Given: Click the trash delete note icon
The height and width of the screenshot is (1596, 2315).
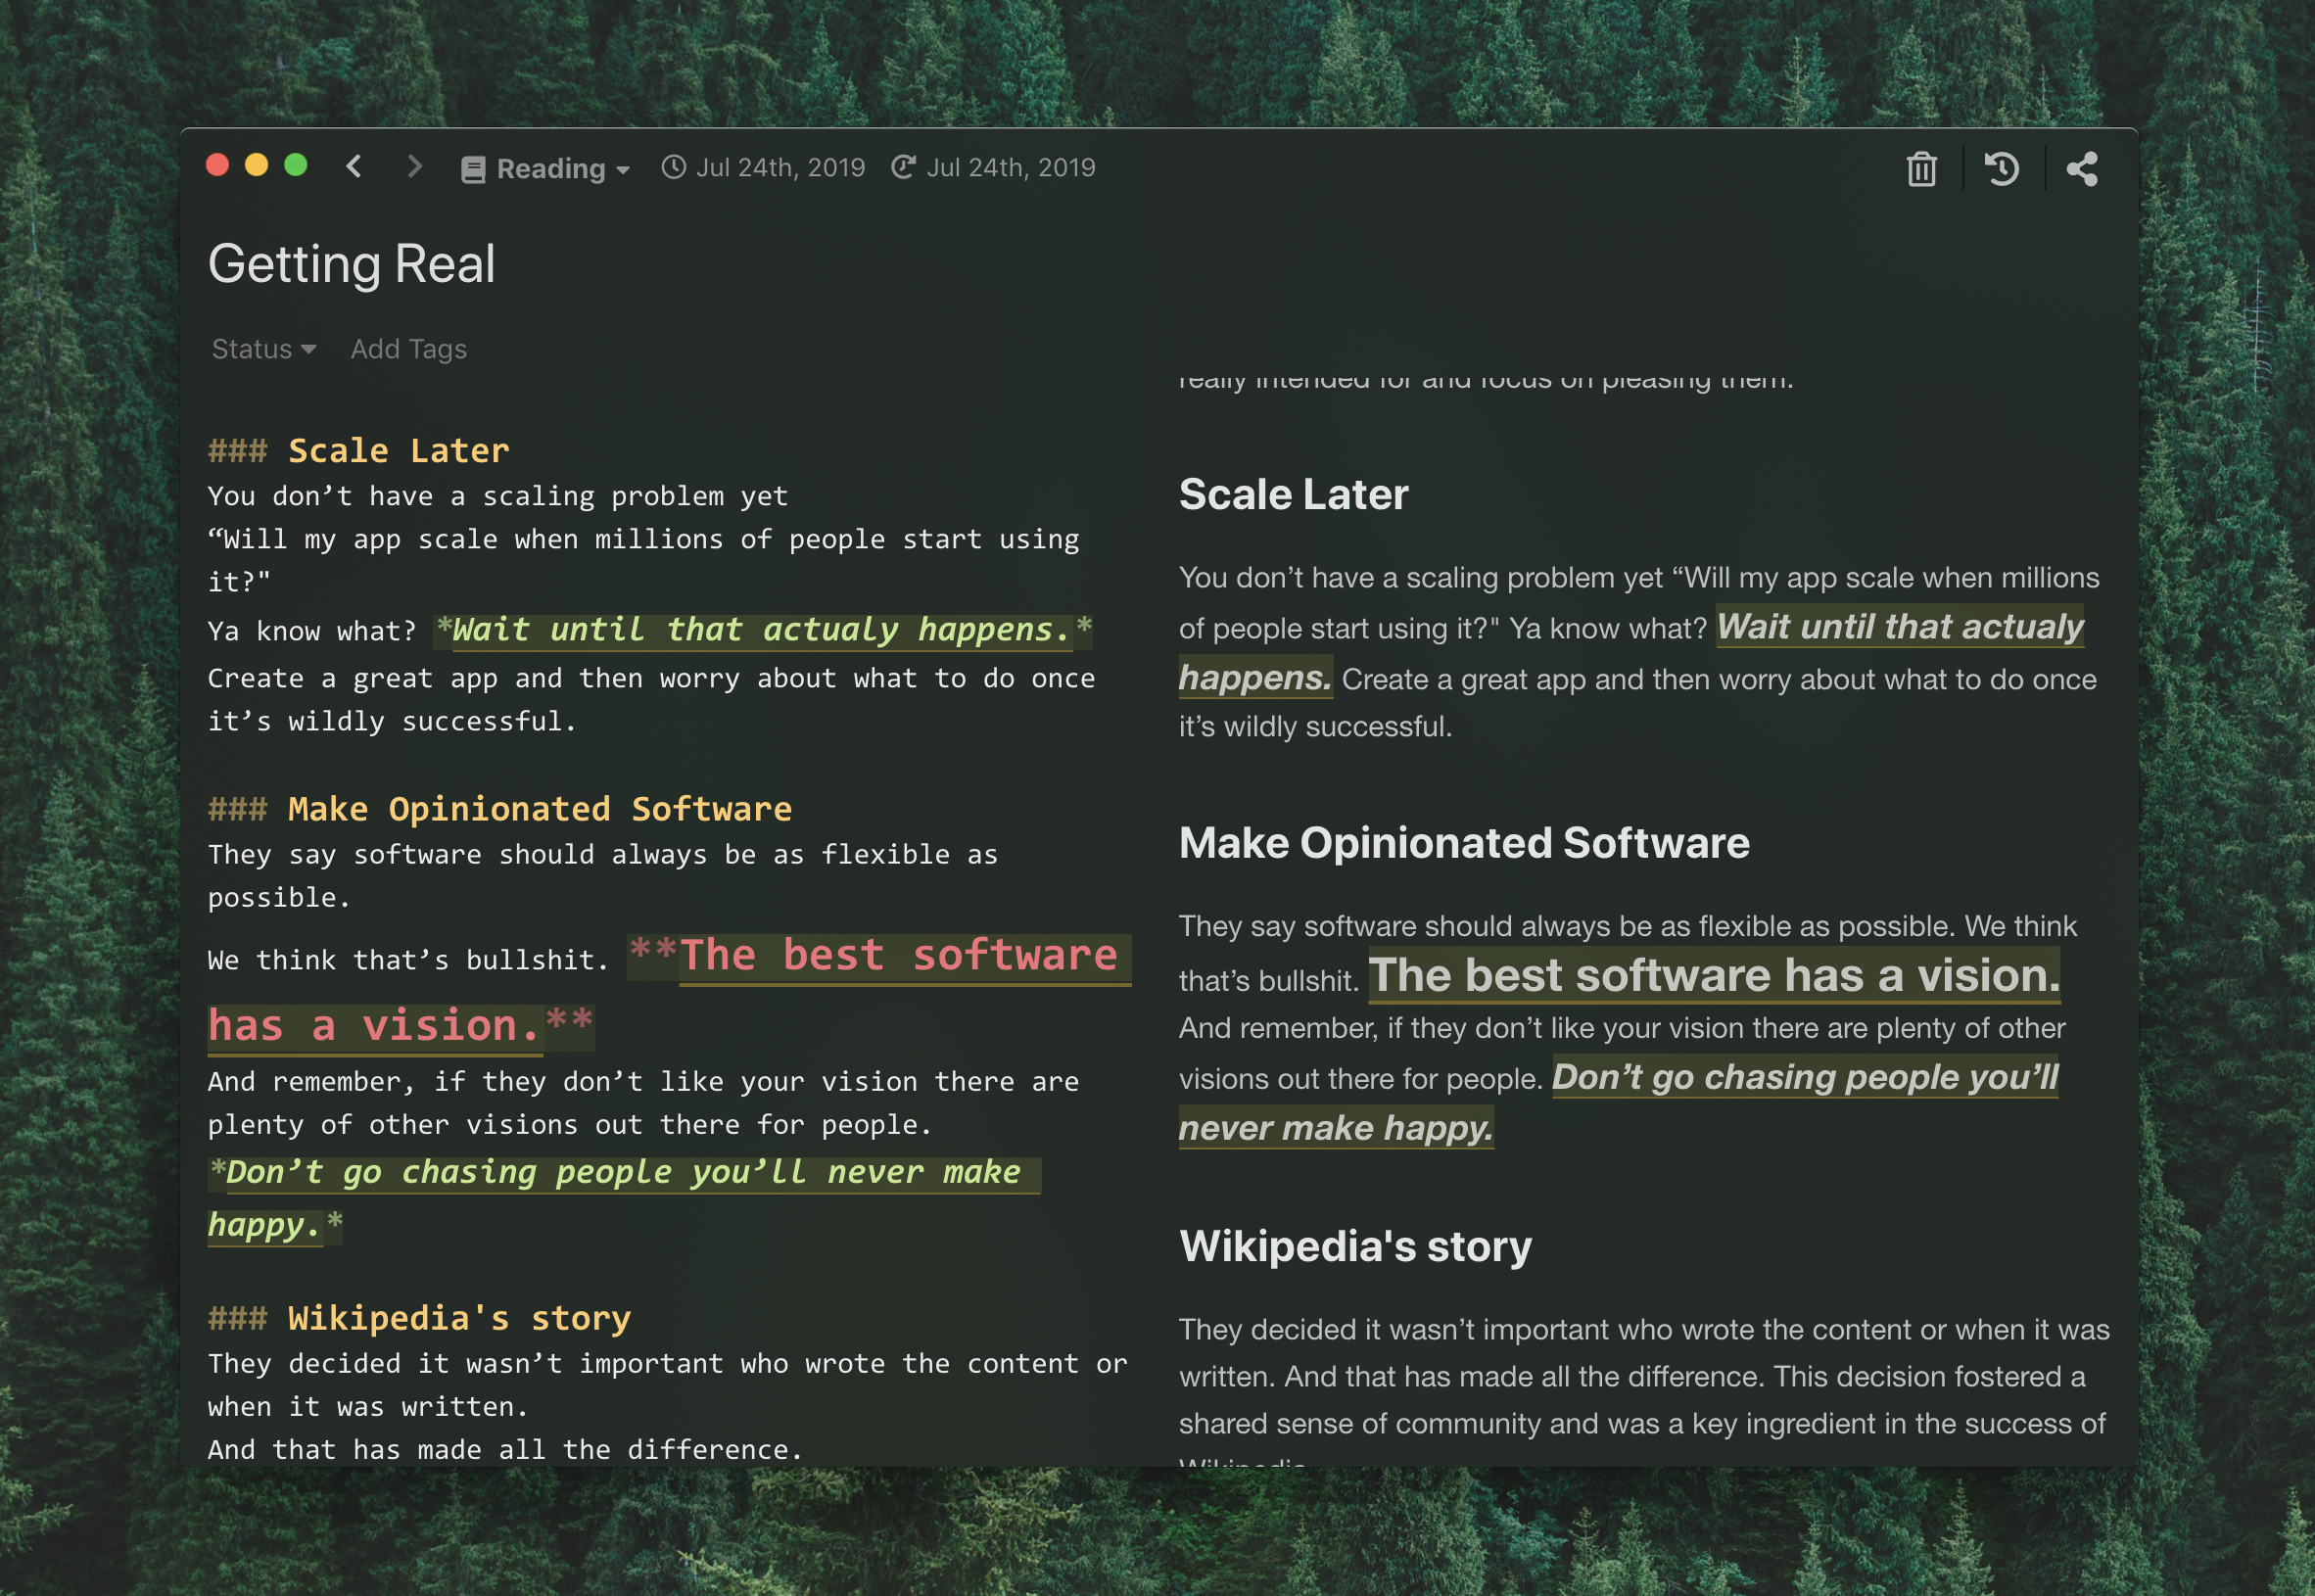Looking at the screenshot, I should click(1921, 169).
